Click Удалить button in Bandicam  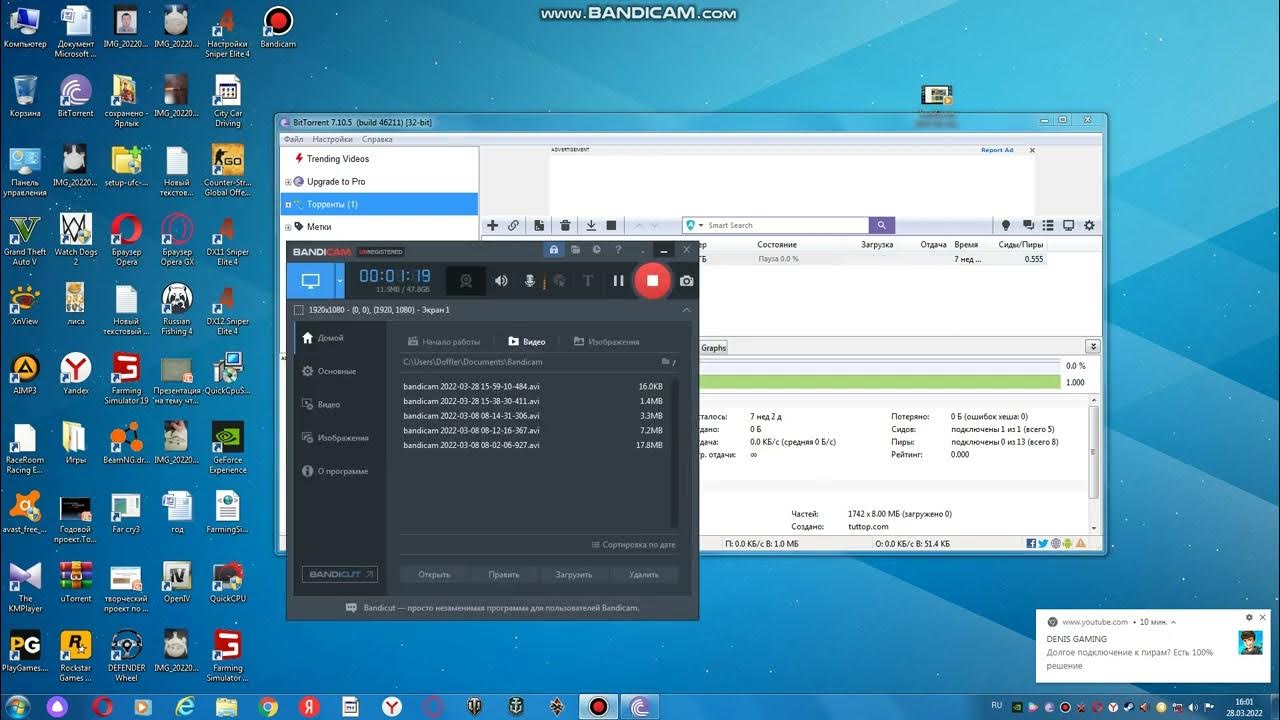[x=644, y=574]
